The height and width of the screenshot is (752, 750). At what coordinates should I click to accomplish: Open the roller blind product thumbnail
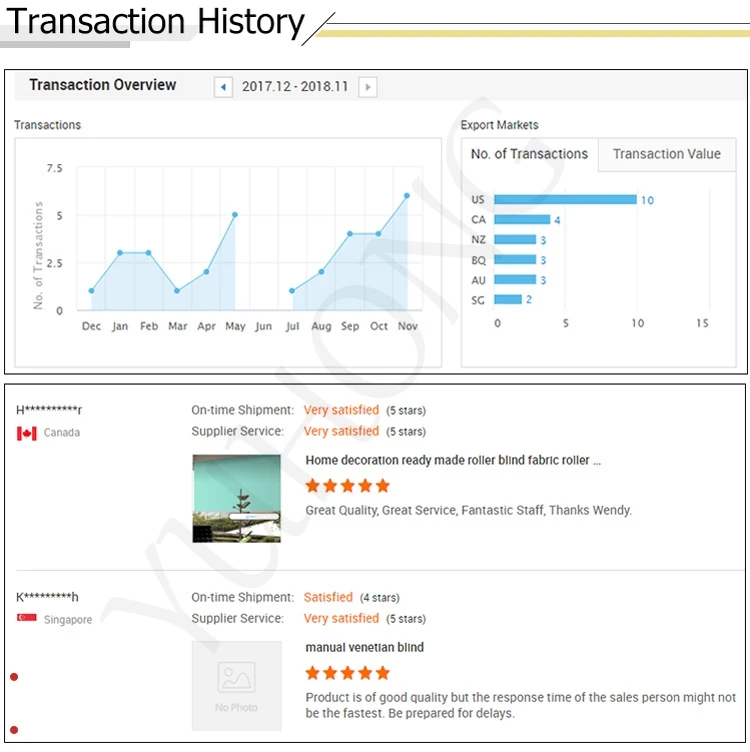(236, 498)
